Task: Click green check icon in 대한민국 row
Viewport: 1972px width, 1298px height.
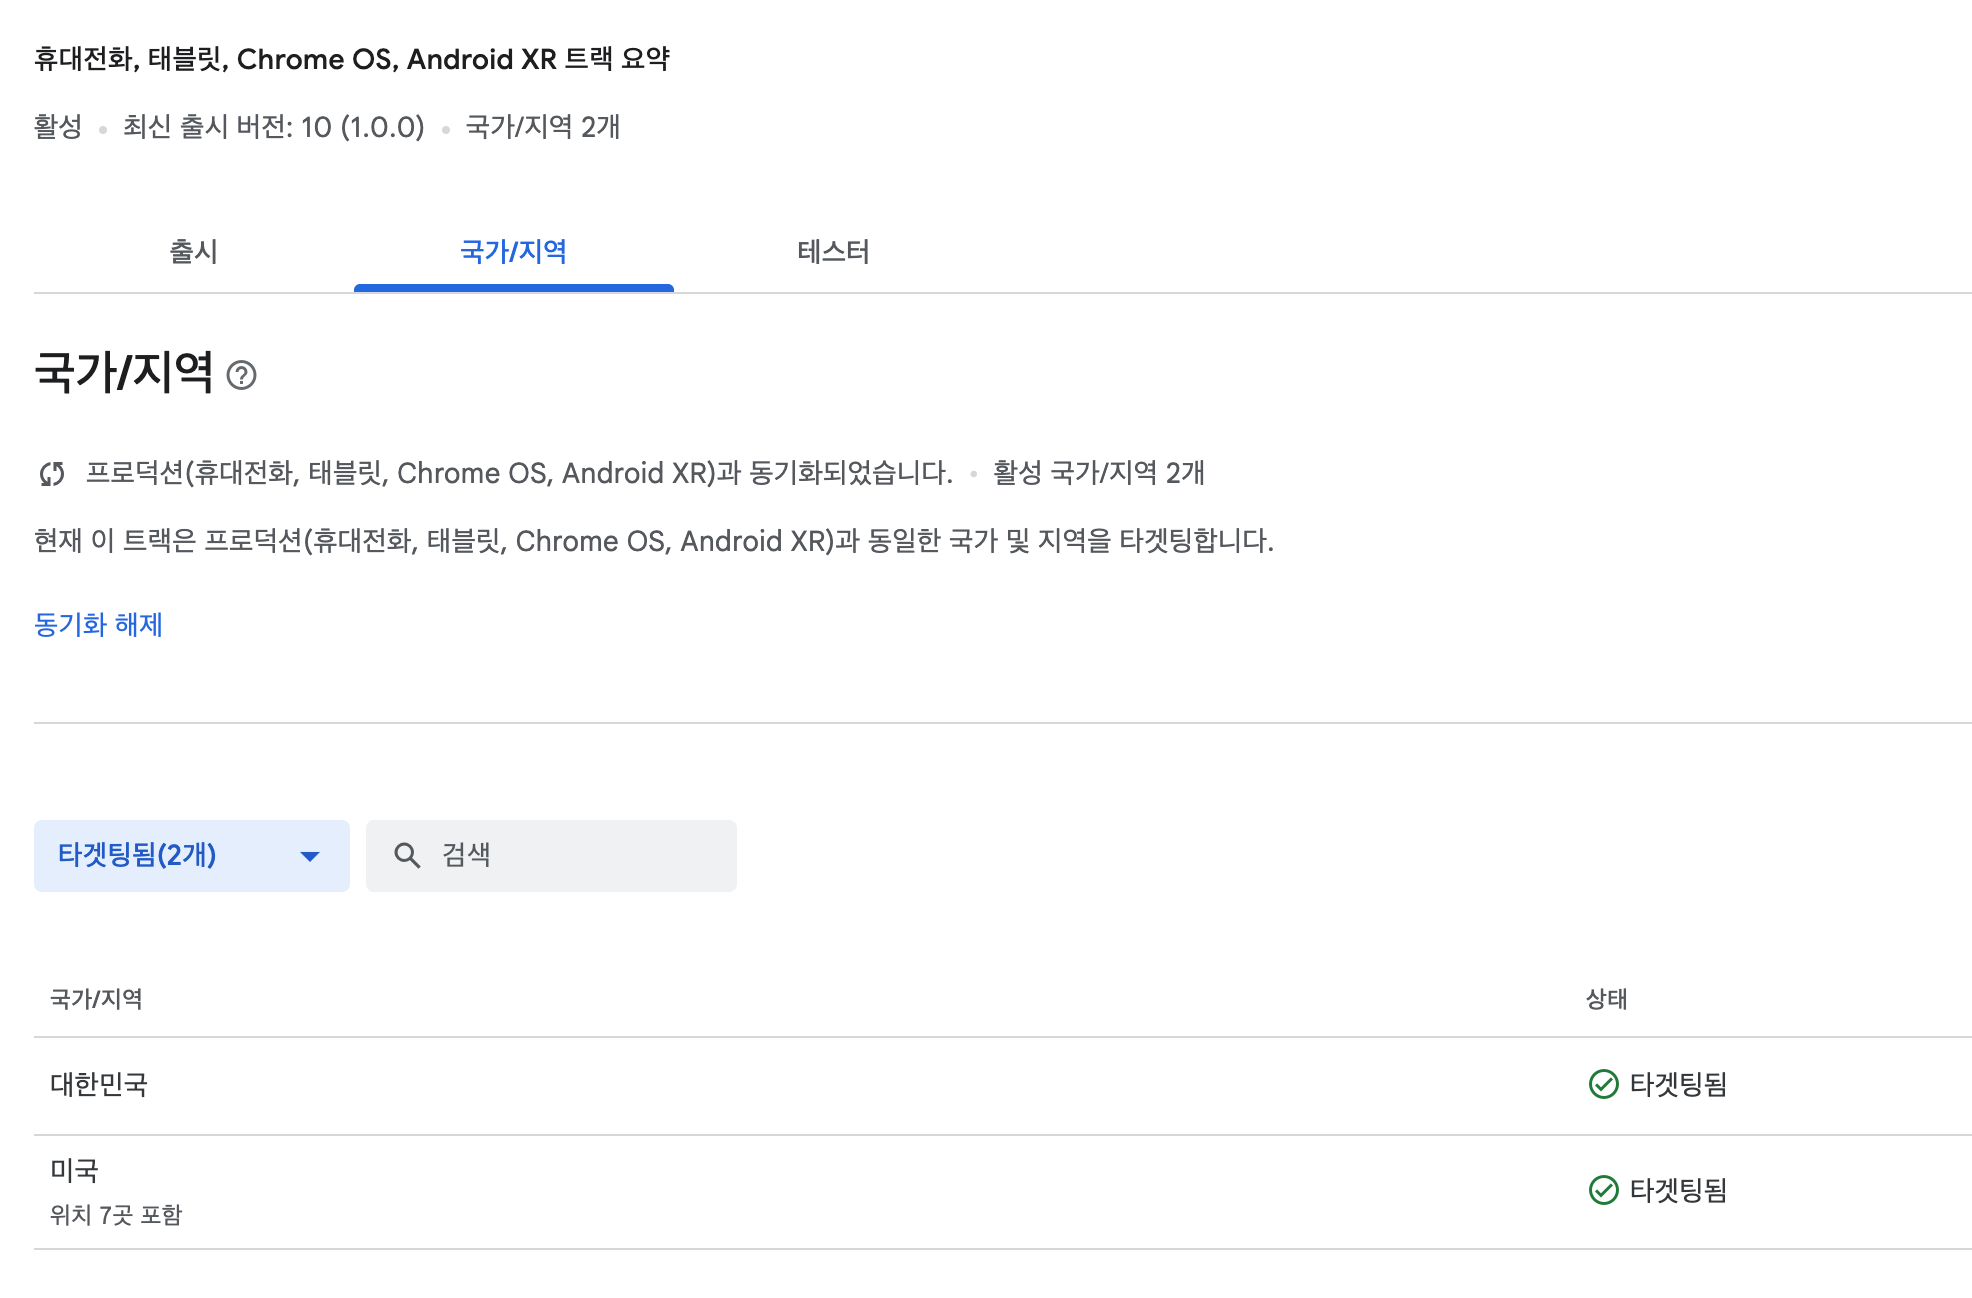Action: 1603,1084
